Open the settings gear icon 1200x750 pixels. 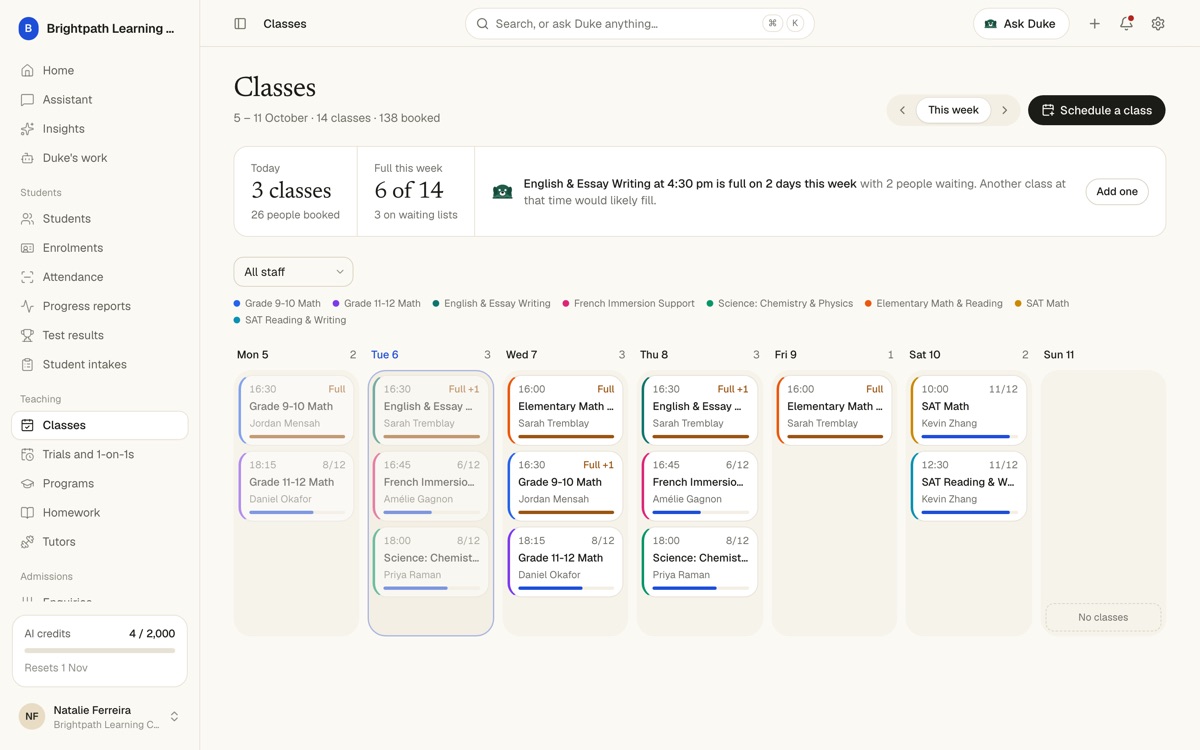coord(1158,24)
